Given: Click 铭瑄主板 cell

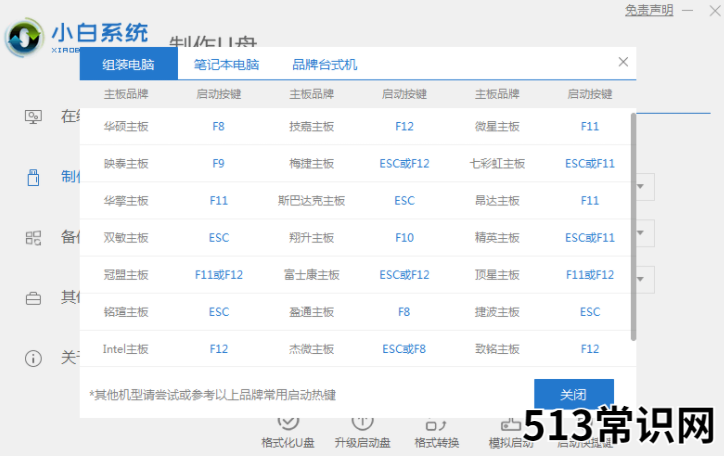Looking at the screenshot, I should [126, 312].
